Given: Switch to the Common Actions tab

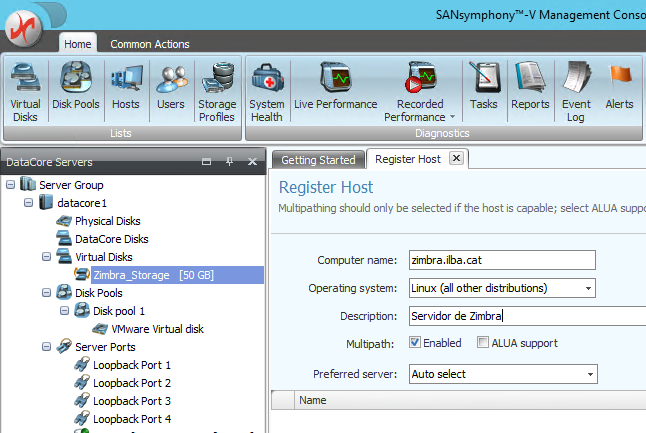Looking at the screenshot, I should coord(150,44).
